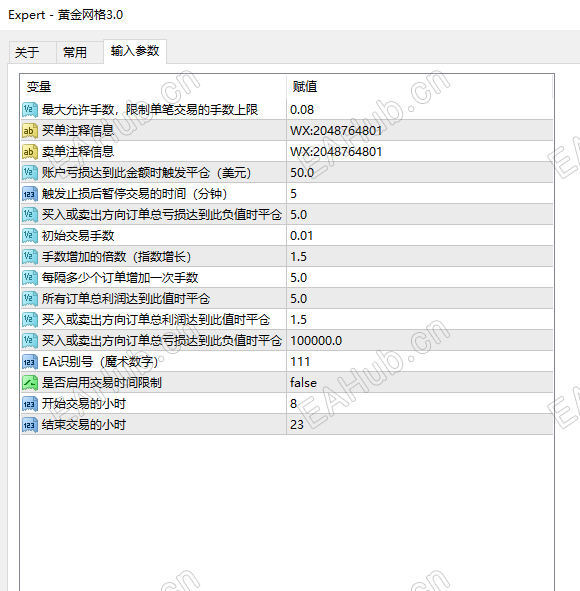Edit the end hour value 23
This screenshot has width=580, height=591.
pyautogui.click(x=419, y=425)
